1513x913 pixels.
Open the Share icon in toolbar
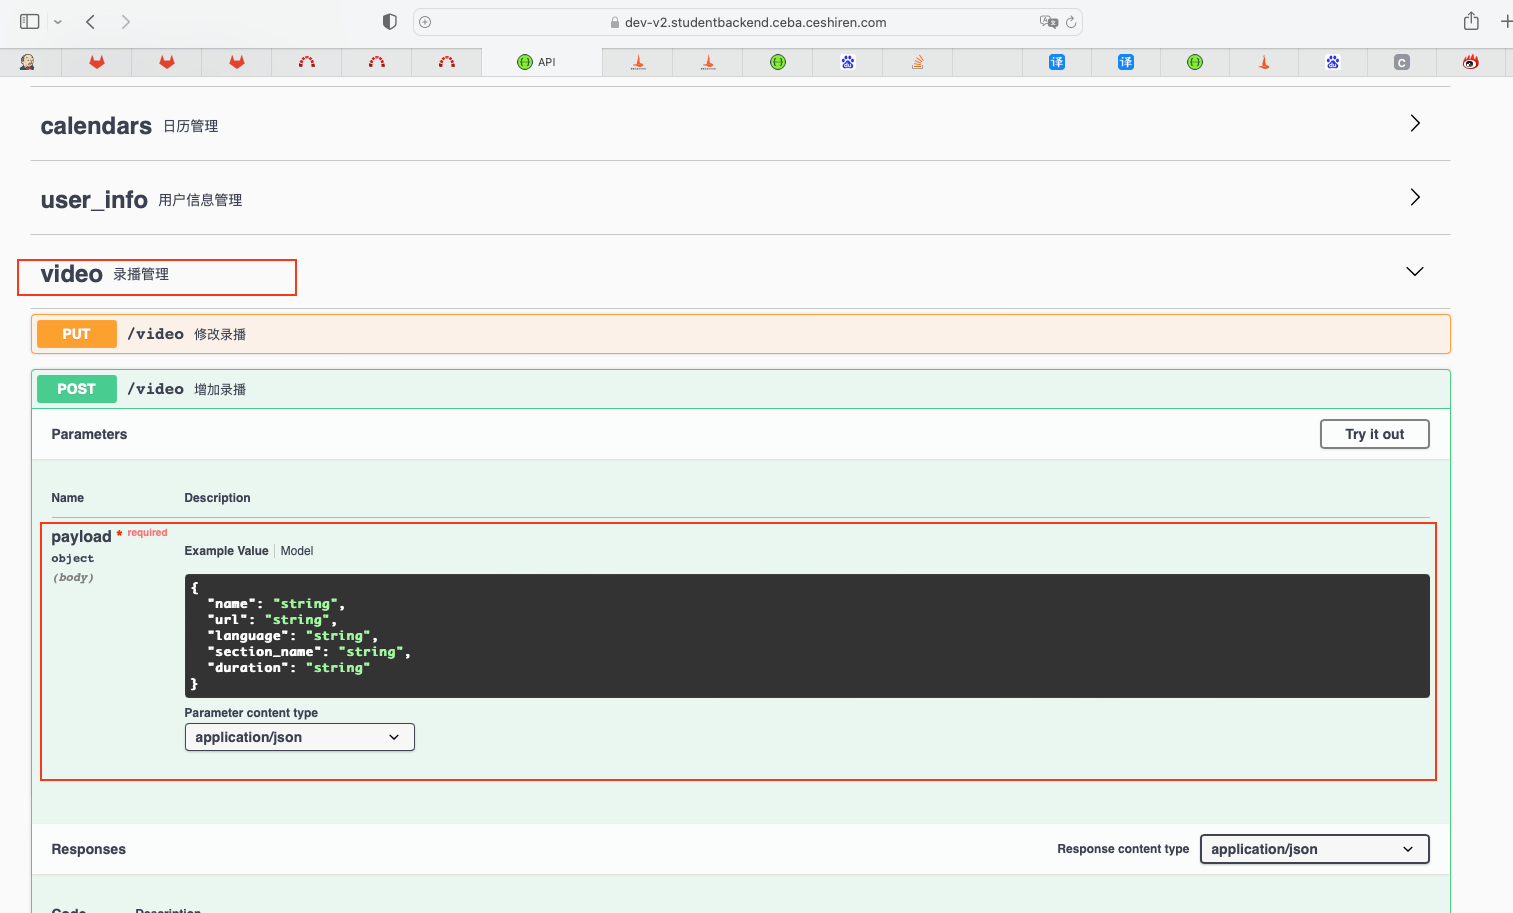(1471, 21)
